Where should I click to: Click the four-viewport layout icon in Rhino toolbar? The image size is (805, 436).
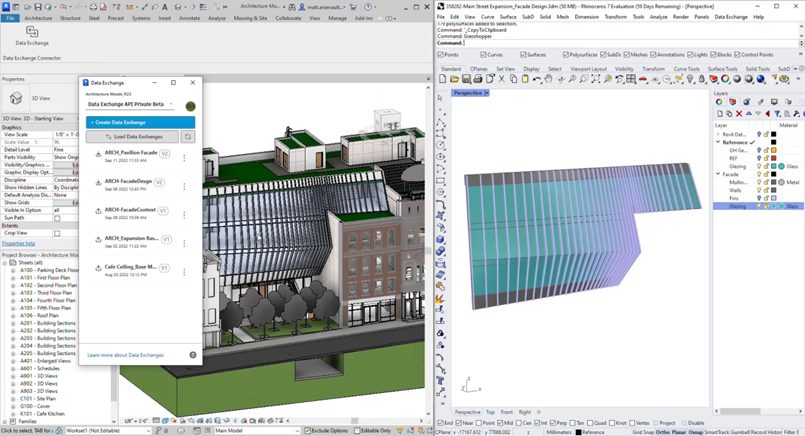coord(631,79)
